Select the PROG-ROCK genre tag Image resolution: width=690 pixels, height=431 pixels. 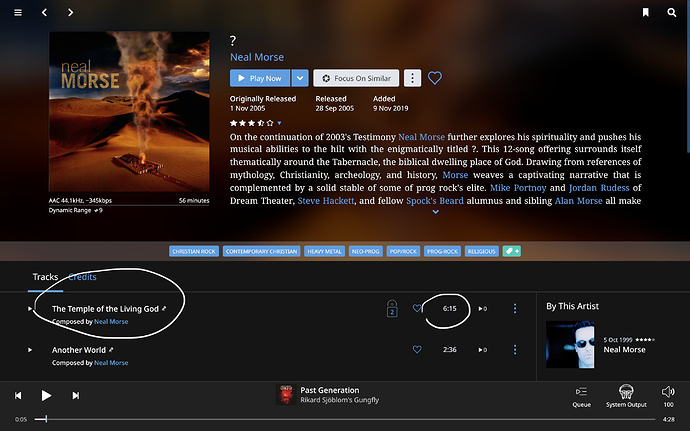[442, 251]
